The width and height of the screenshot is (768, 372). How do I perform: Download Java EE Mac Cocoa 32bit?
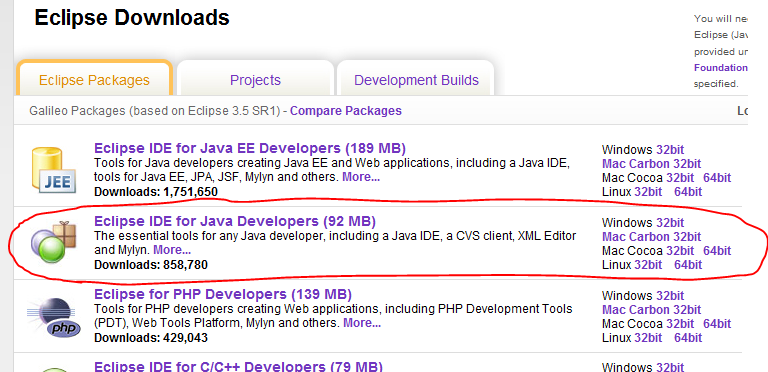[680, 178]
